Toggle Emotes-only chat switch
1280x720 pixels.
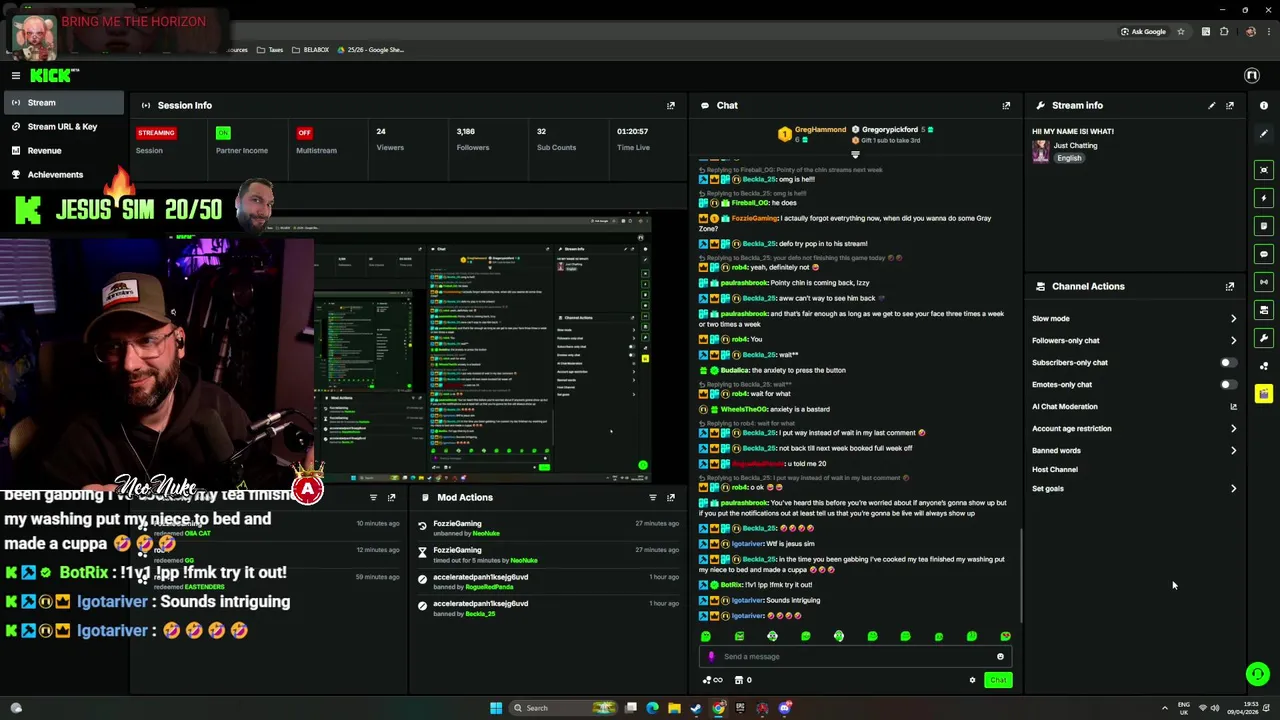click(x=1228, y=385)
